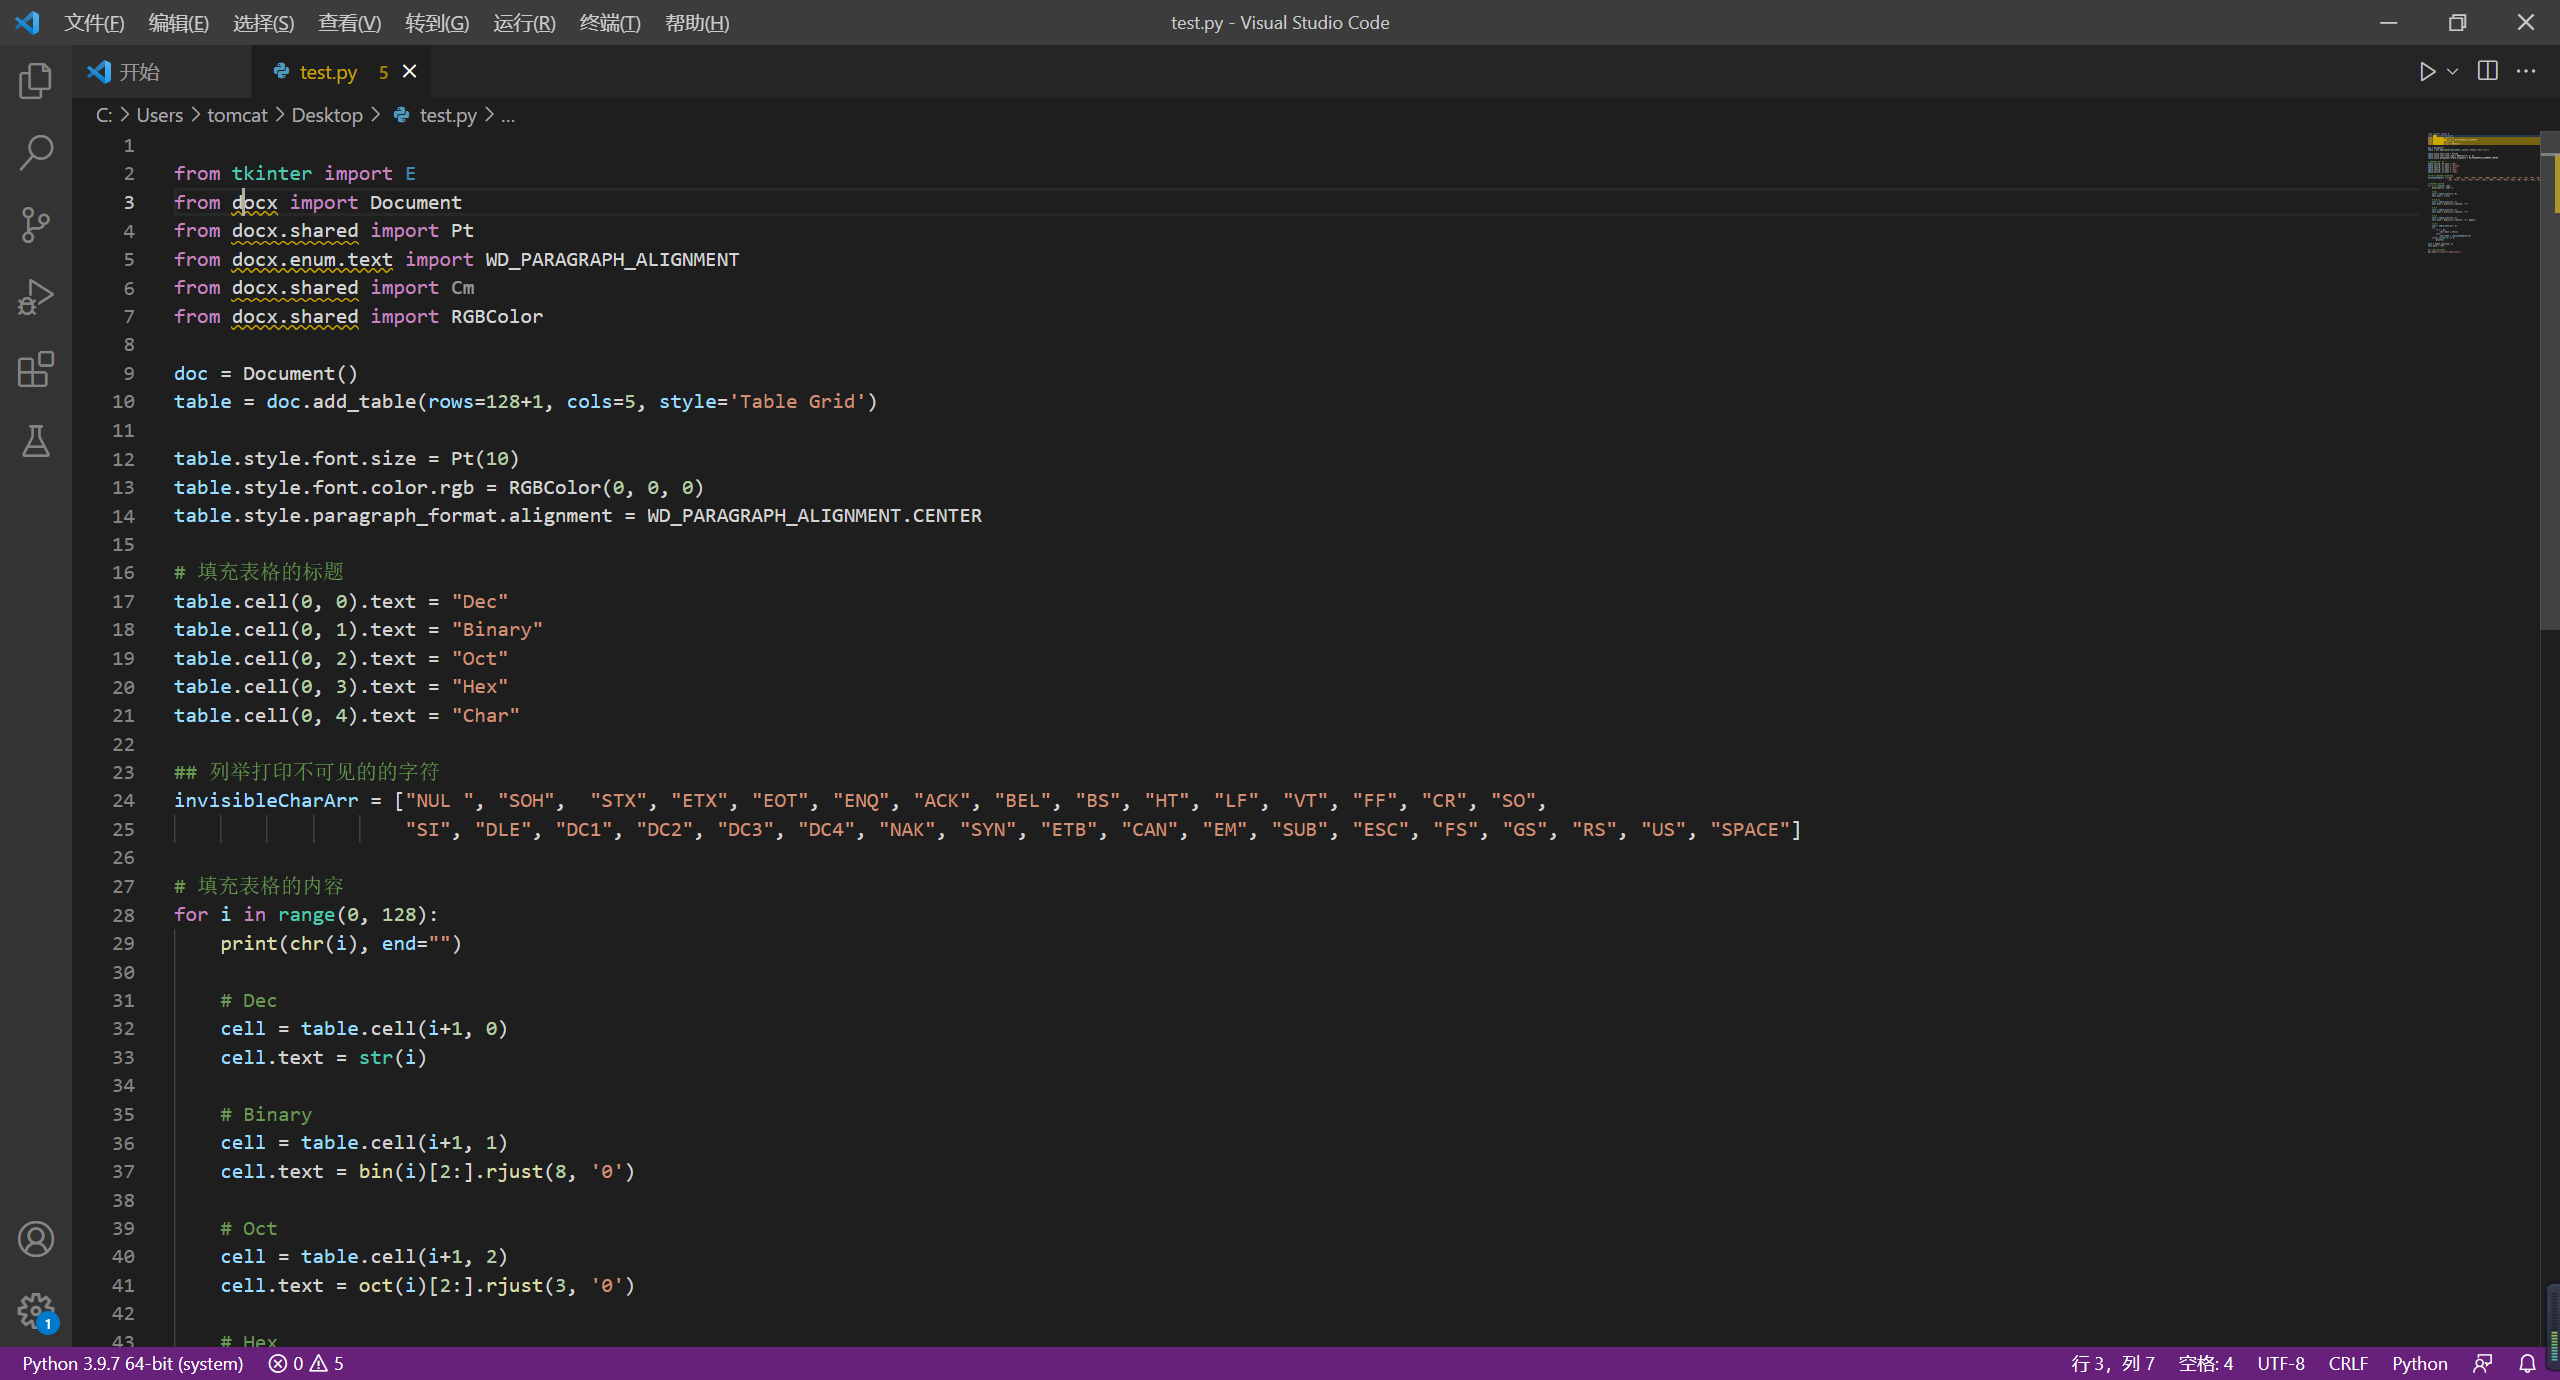
Task: Expand the run button dropdown arrow
Action: coord(2452,72)
